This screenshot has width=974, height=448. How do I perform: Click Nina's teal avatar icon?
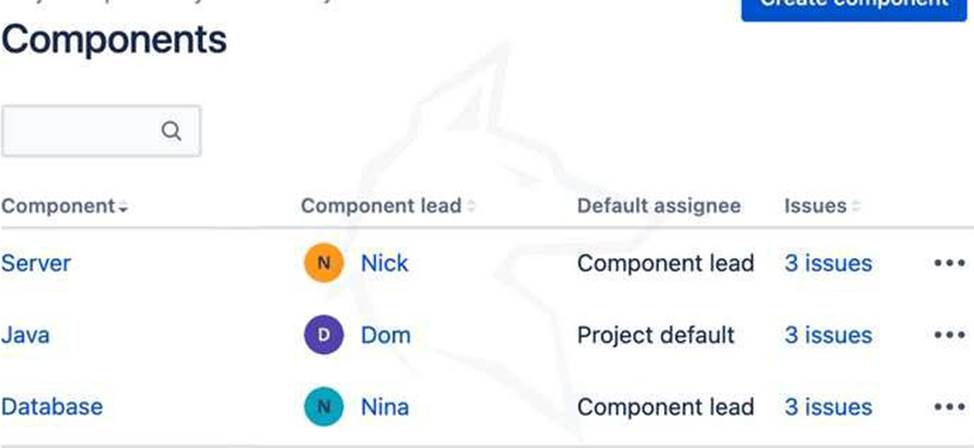[x=323, y=407]
